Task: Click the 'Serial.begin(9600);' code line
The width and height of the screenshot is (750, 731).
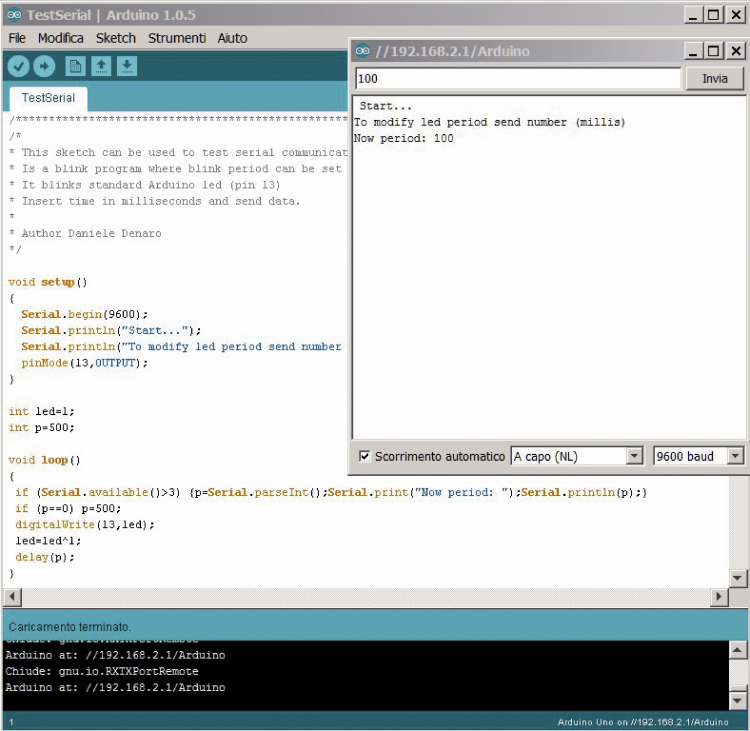Action: [85, 314]
